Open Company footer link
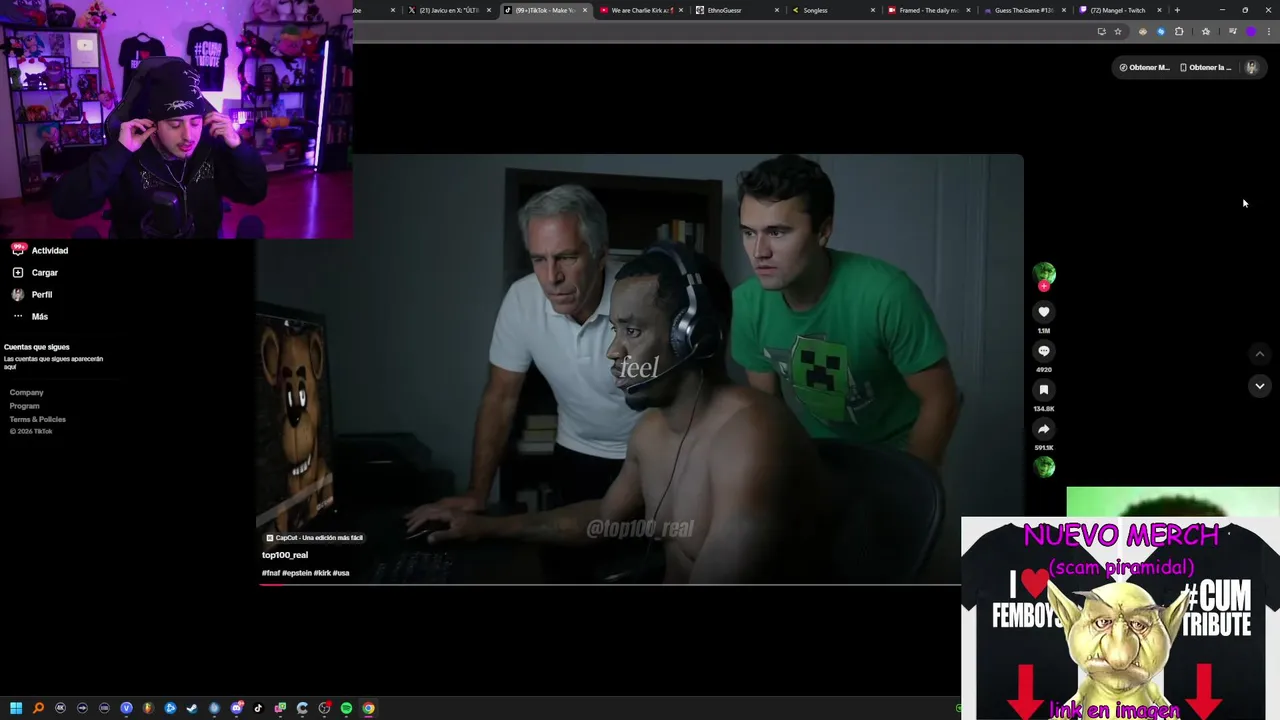The image size is (1280, 720). tap(27, 393)
